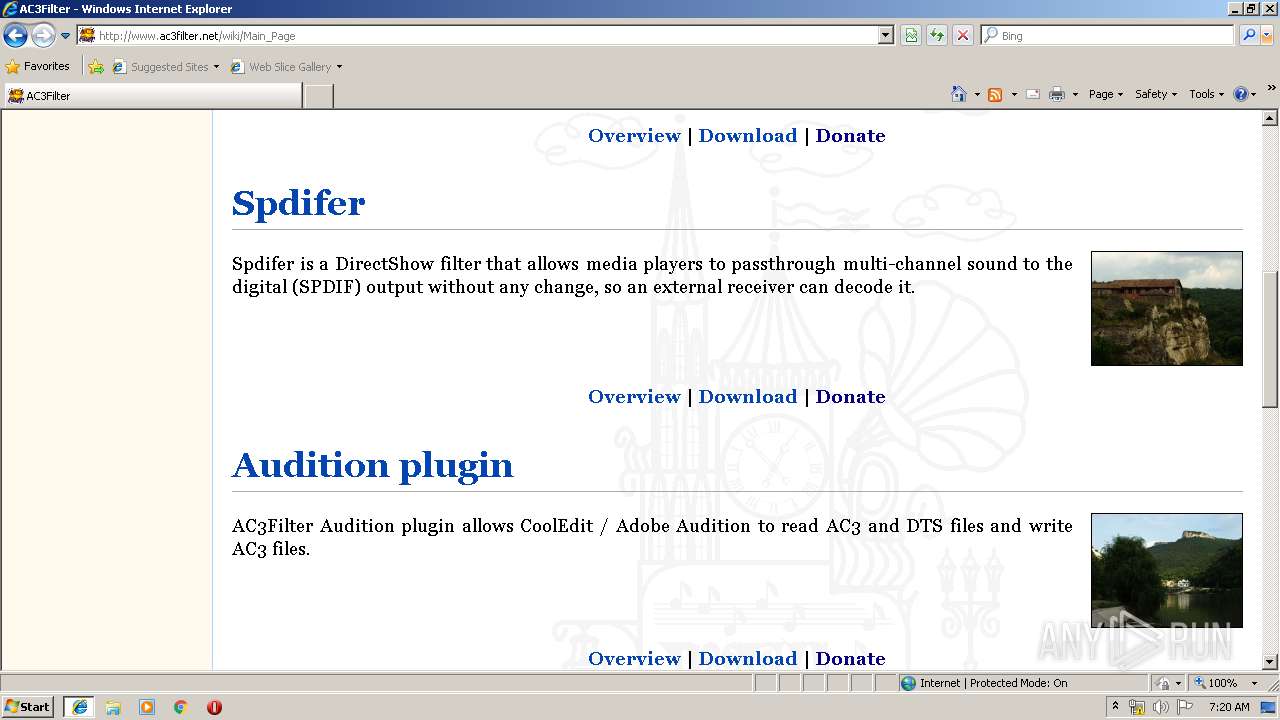Open the Favorites star button
The height and width of the screenshot is (720, 1280).
click(38, 67)
